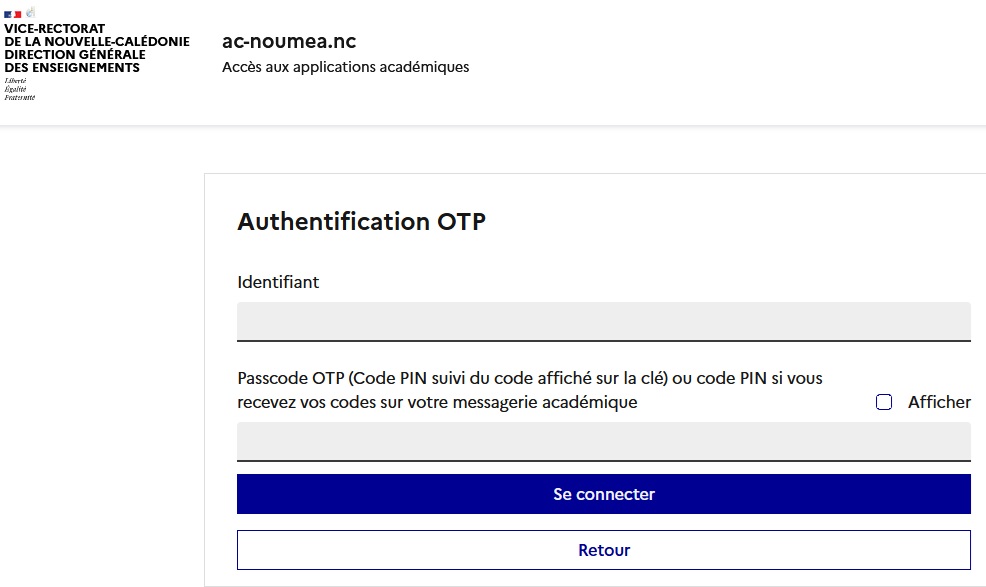Click the Identifiant field label

278,282
